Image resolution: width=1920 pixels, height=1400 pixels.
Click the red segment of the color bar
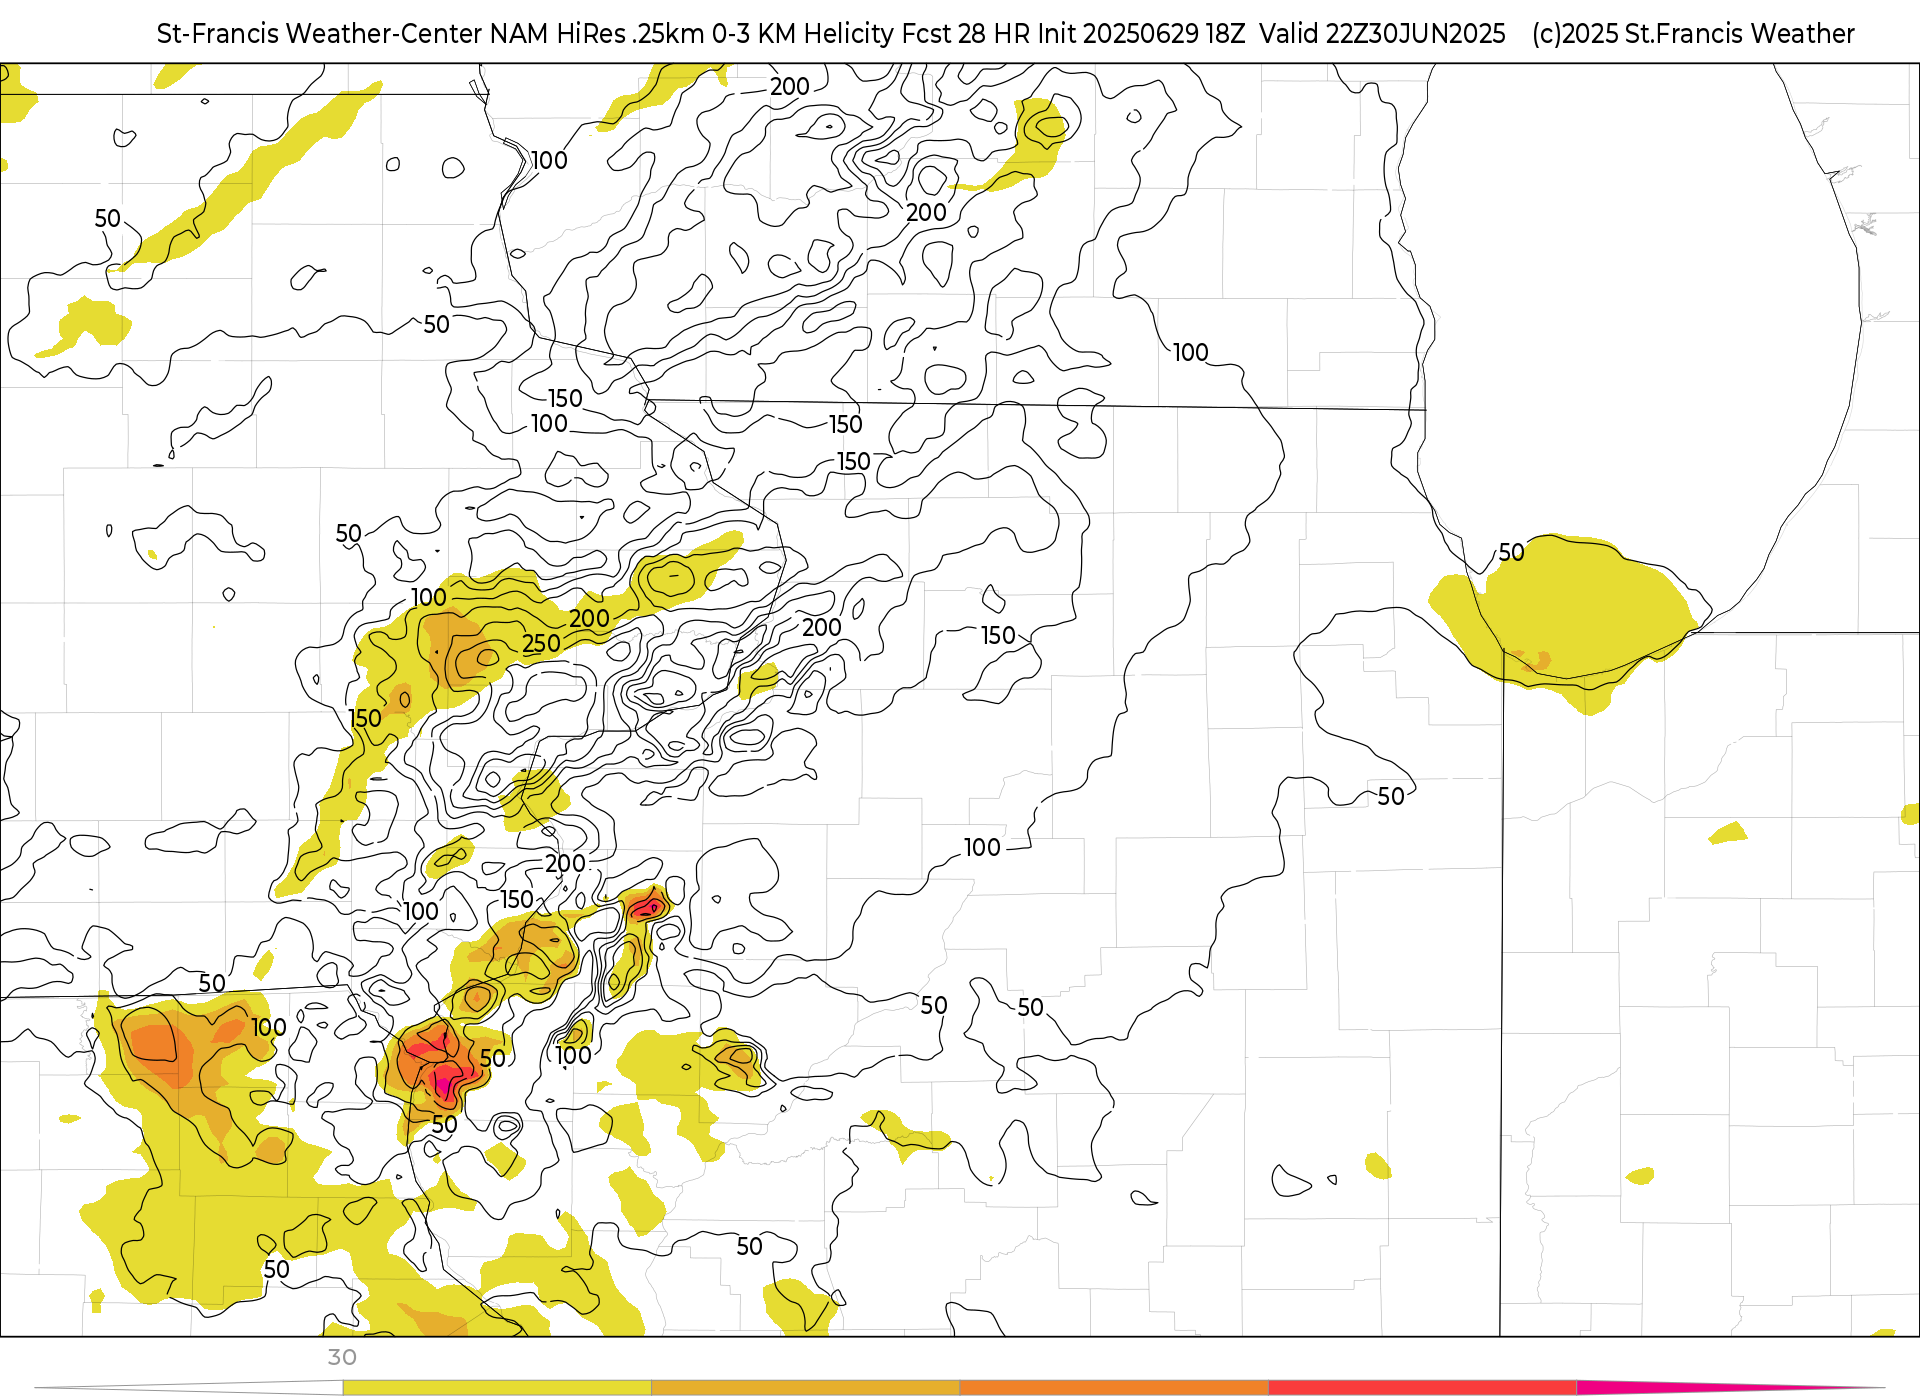click(1422, 1388)
